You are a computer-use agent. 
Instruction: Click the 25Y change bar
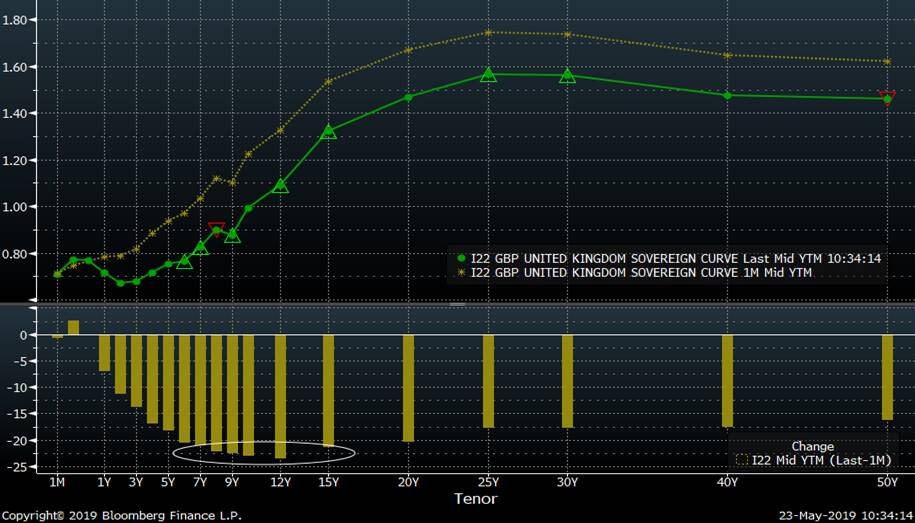click(488, 382)
